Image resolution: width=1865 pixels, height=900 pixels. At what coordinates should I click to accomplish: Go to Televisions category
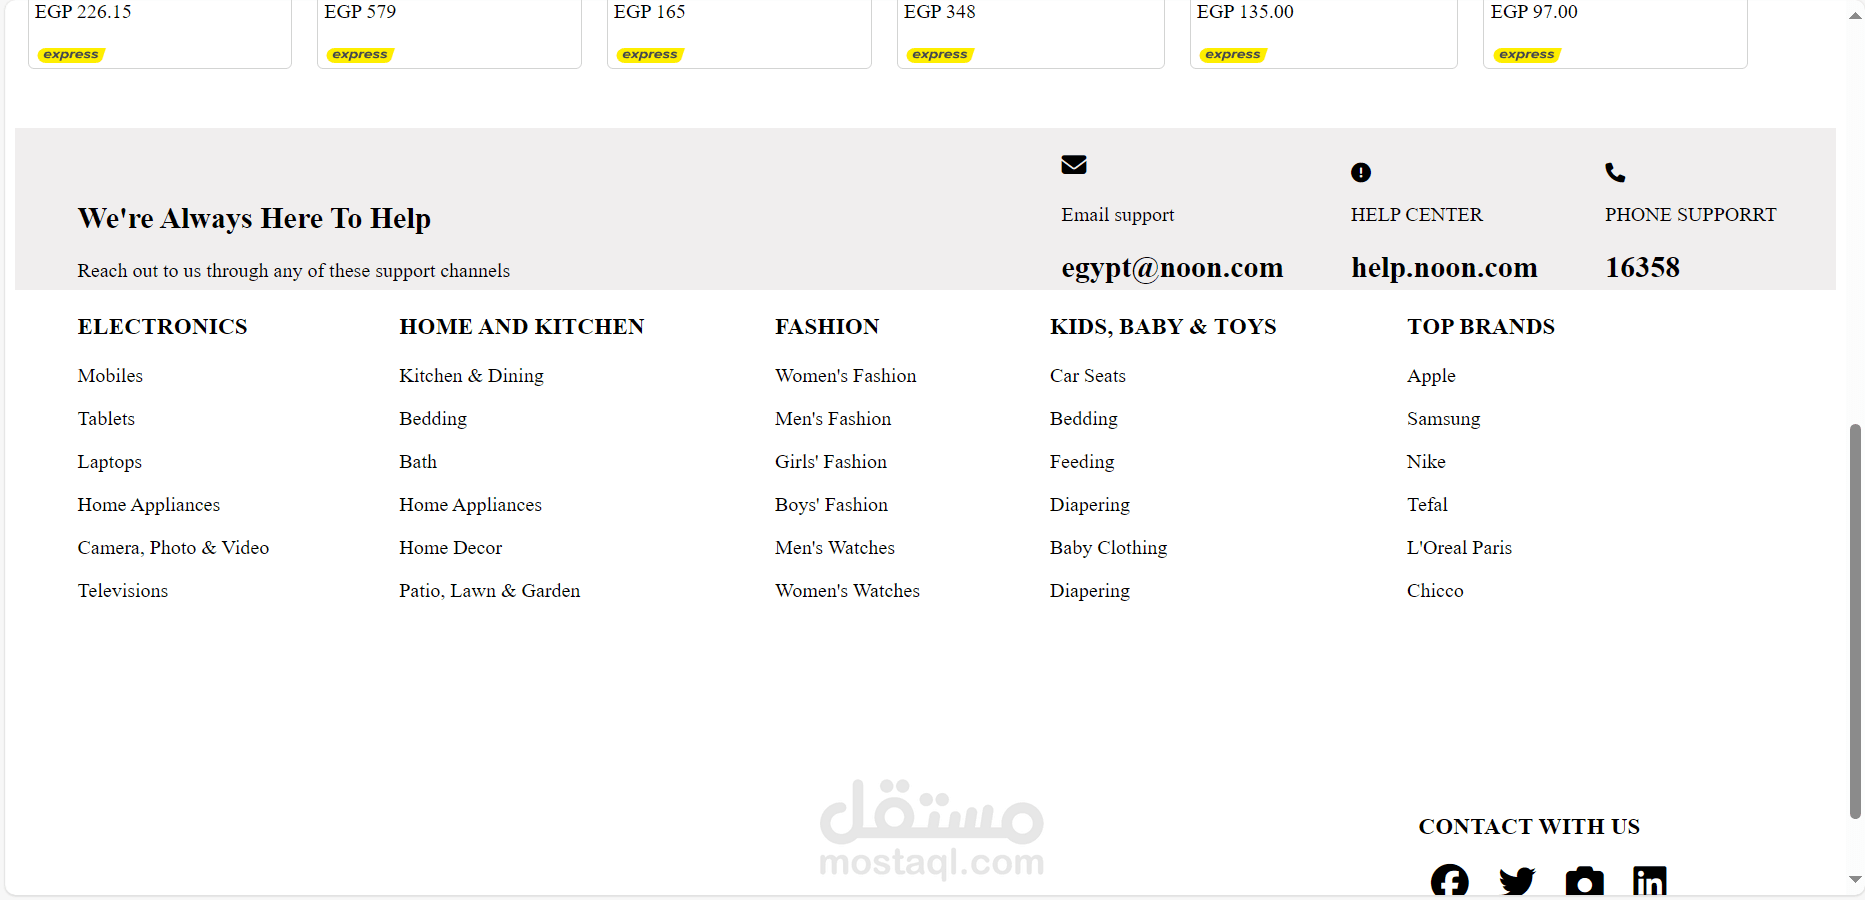[x=123, y=591]
